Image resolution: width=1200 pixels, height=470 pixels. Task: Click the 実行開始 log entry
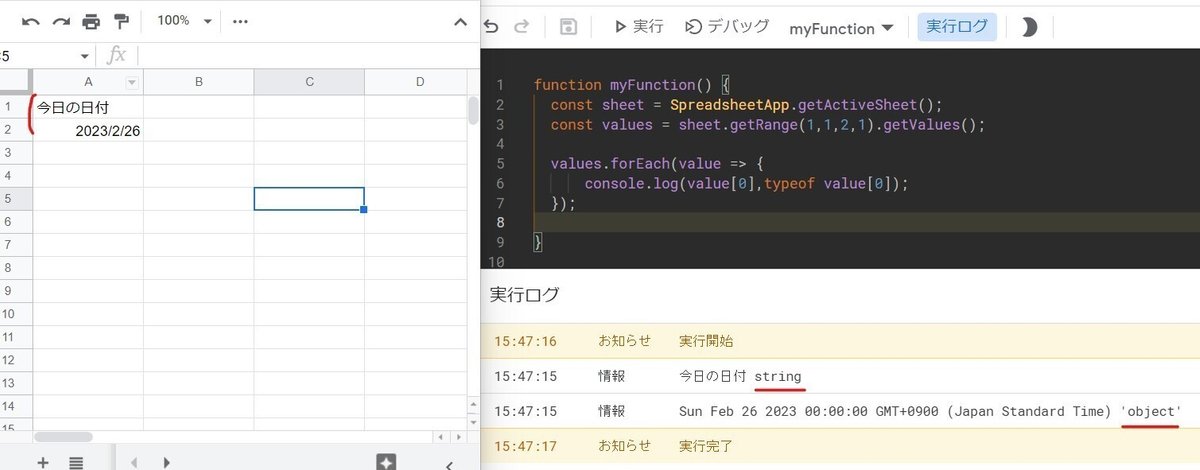pos(840,341)
